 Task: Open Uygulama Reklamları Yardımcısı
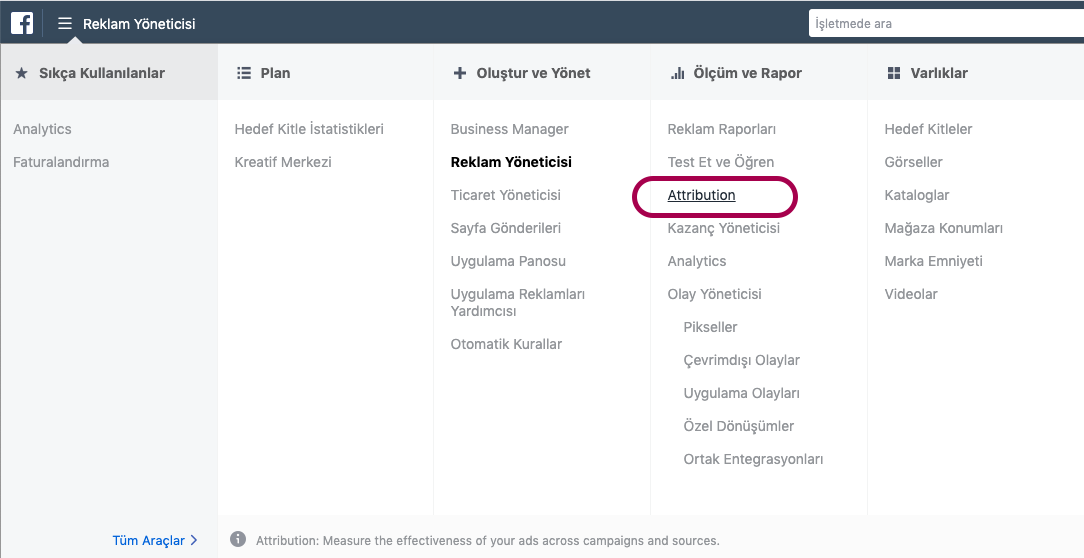tap(518, 302)
